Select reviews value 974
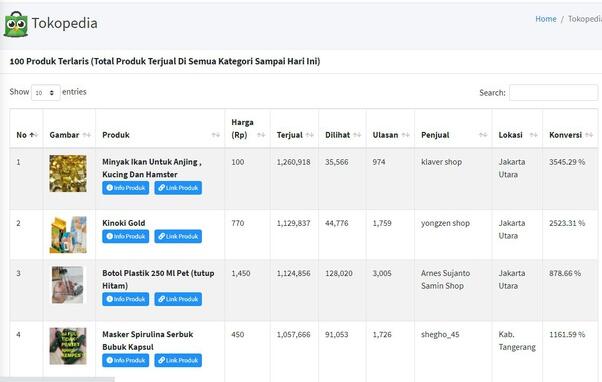The height and width of the screenshot is (382, 602). click(x=379, y=162)
